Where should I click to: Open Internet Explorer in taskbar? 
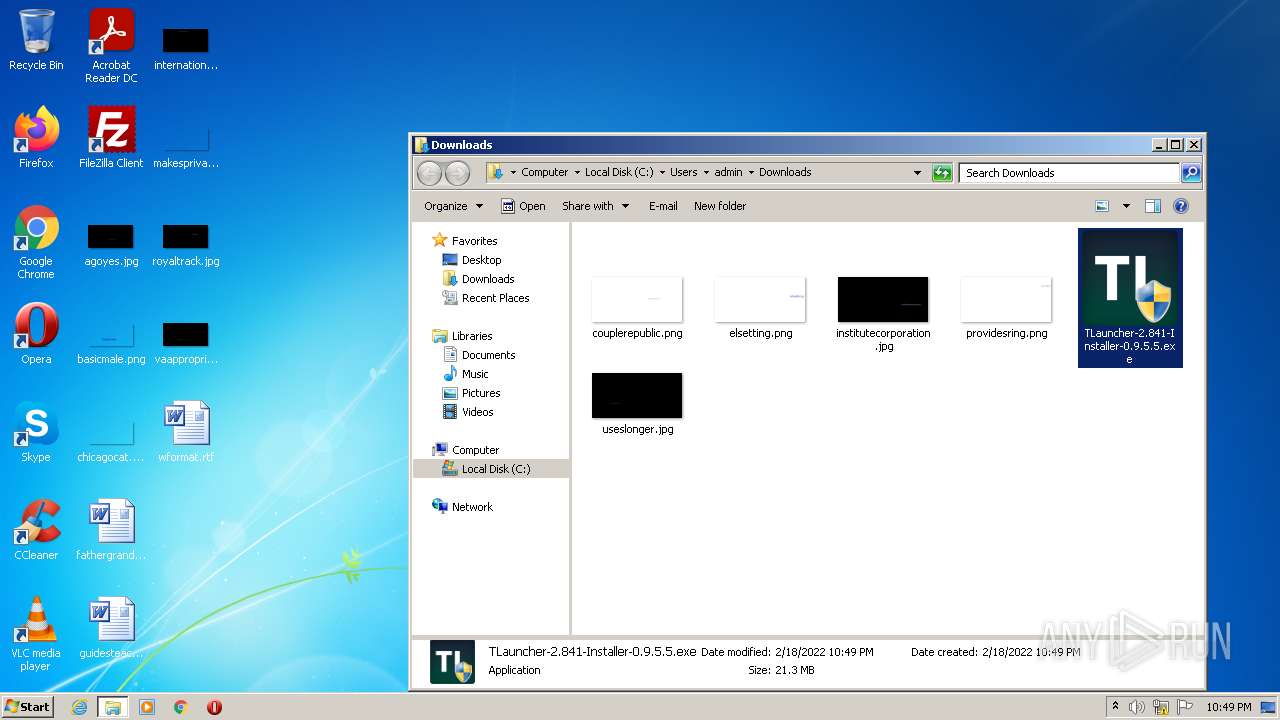80,707
